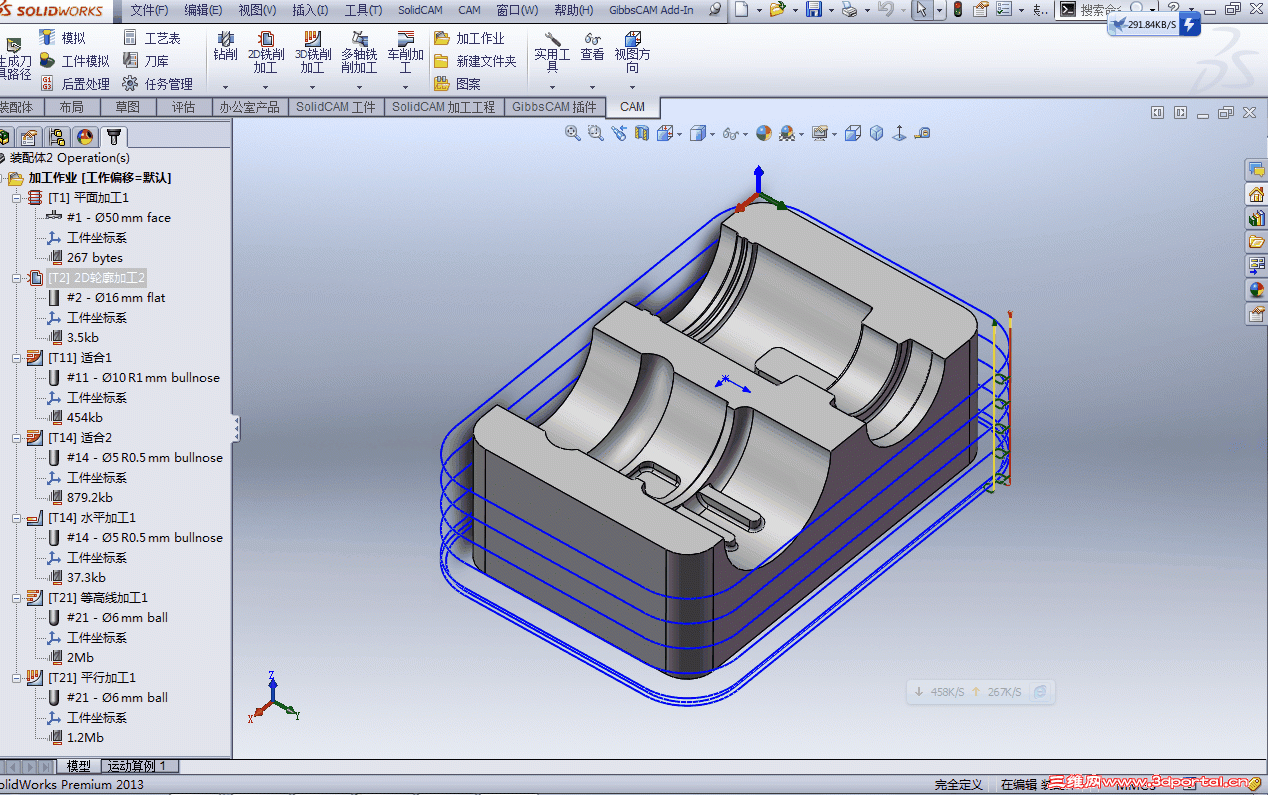The height and width of the screenshot is (795, 1268).
Task: Open the Save button dropdown arrow
Action: (x=830, y=10)
